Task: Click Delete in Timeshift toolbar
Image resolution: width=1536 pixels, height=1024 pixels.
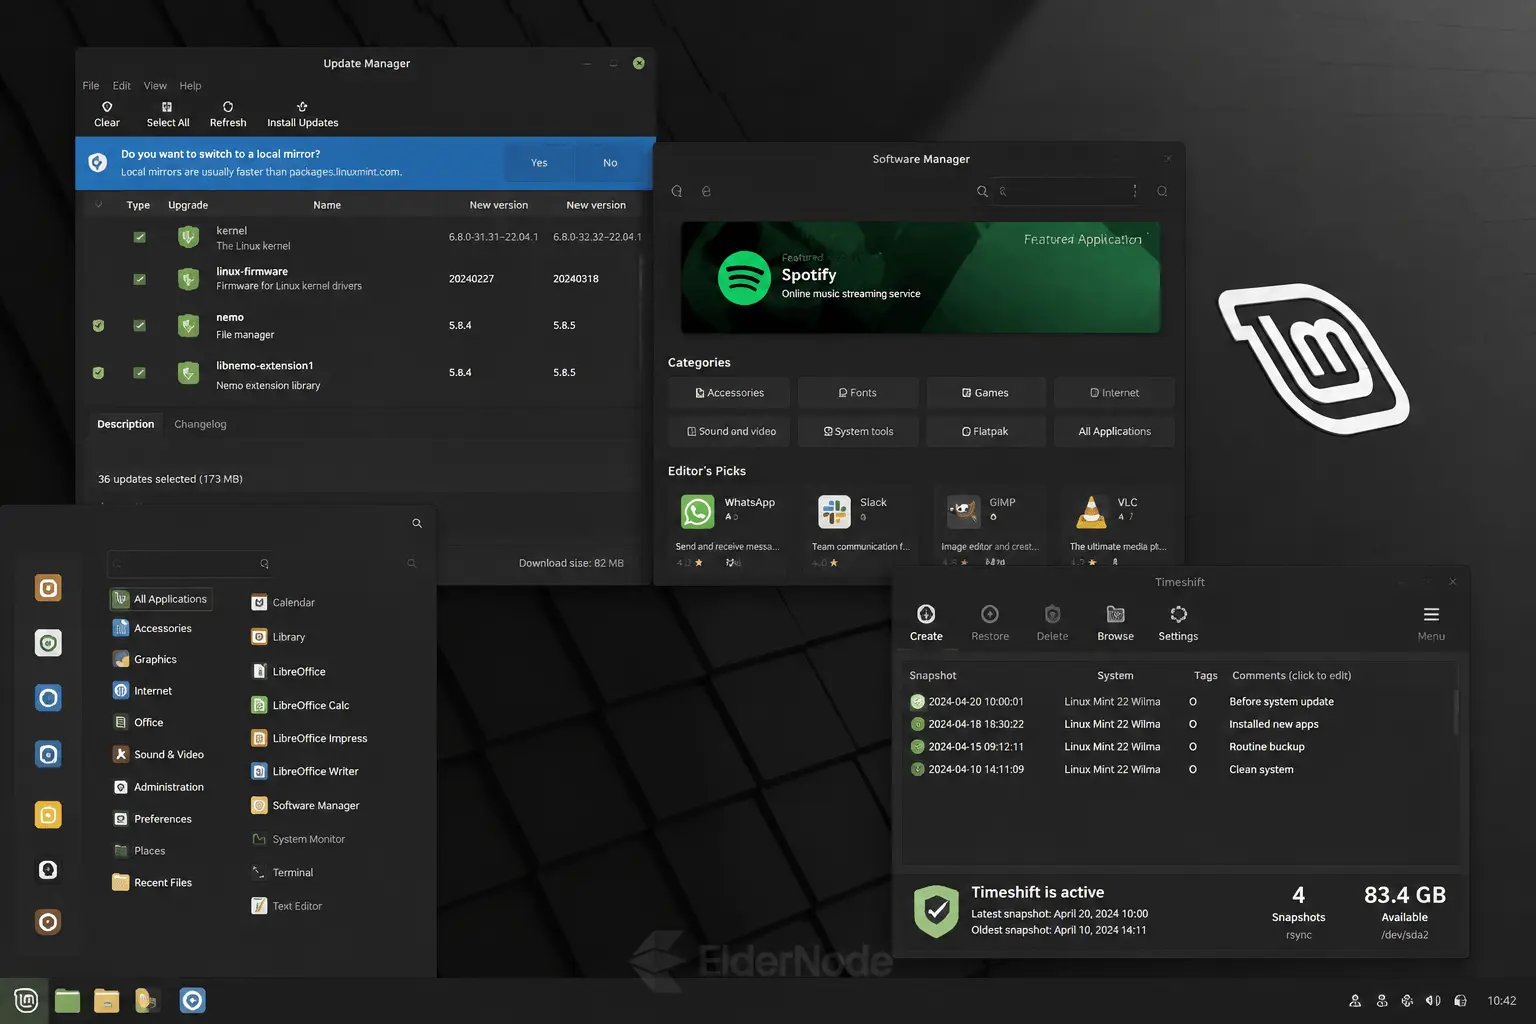Action: (1052, 623)
